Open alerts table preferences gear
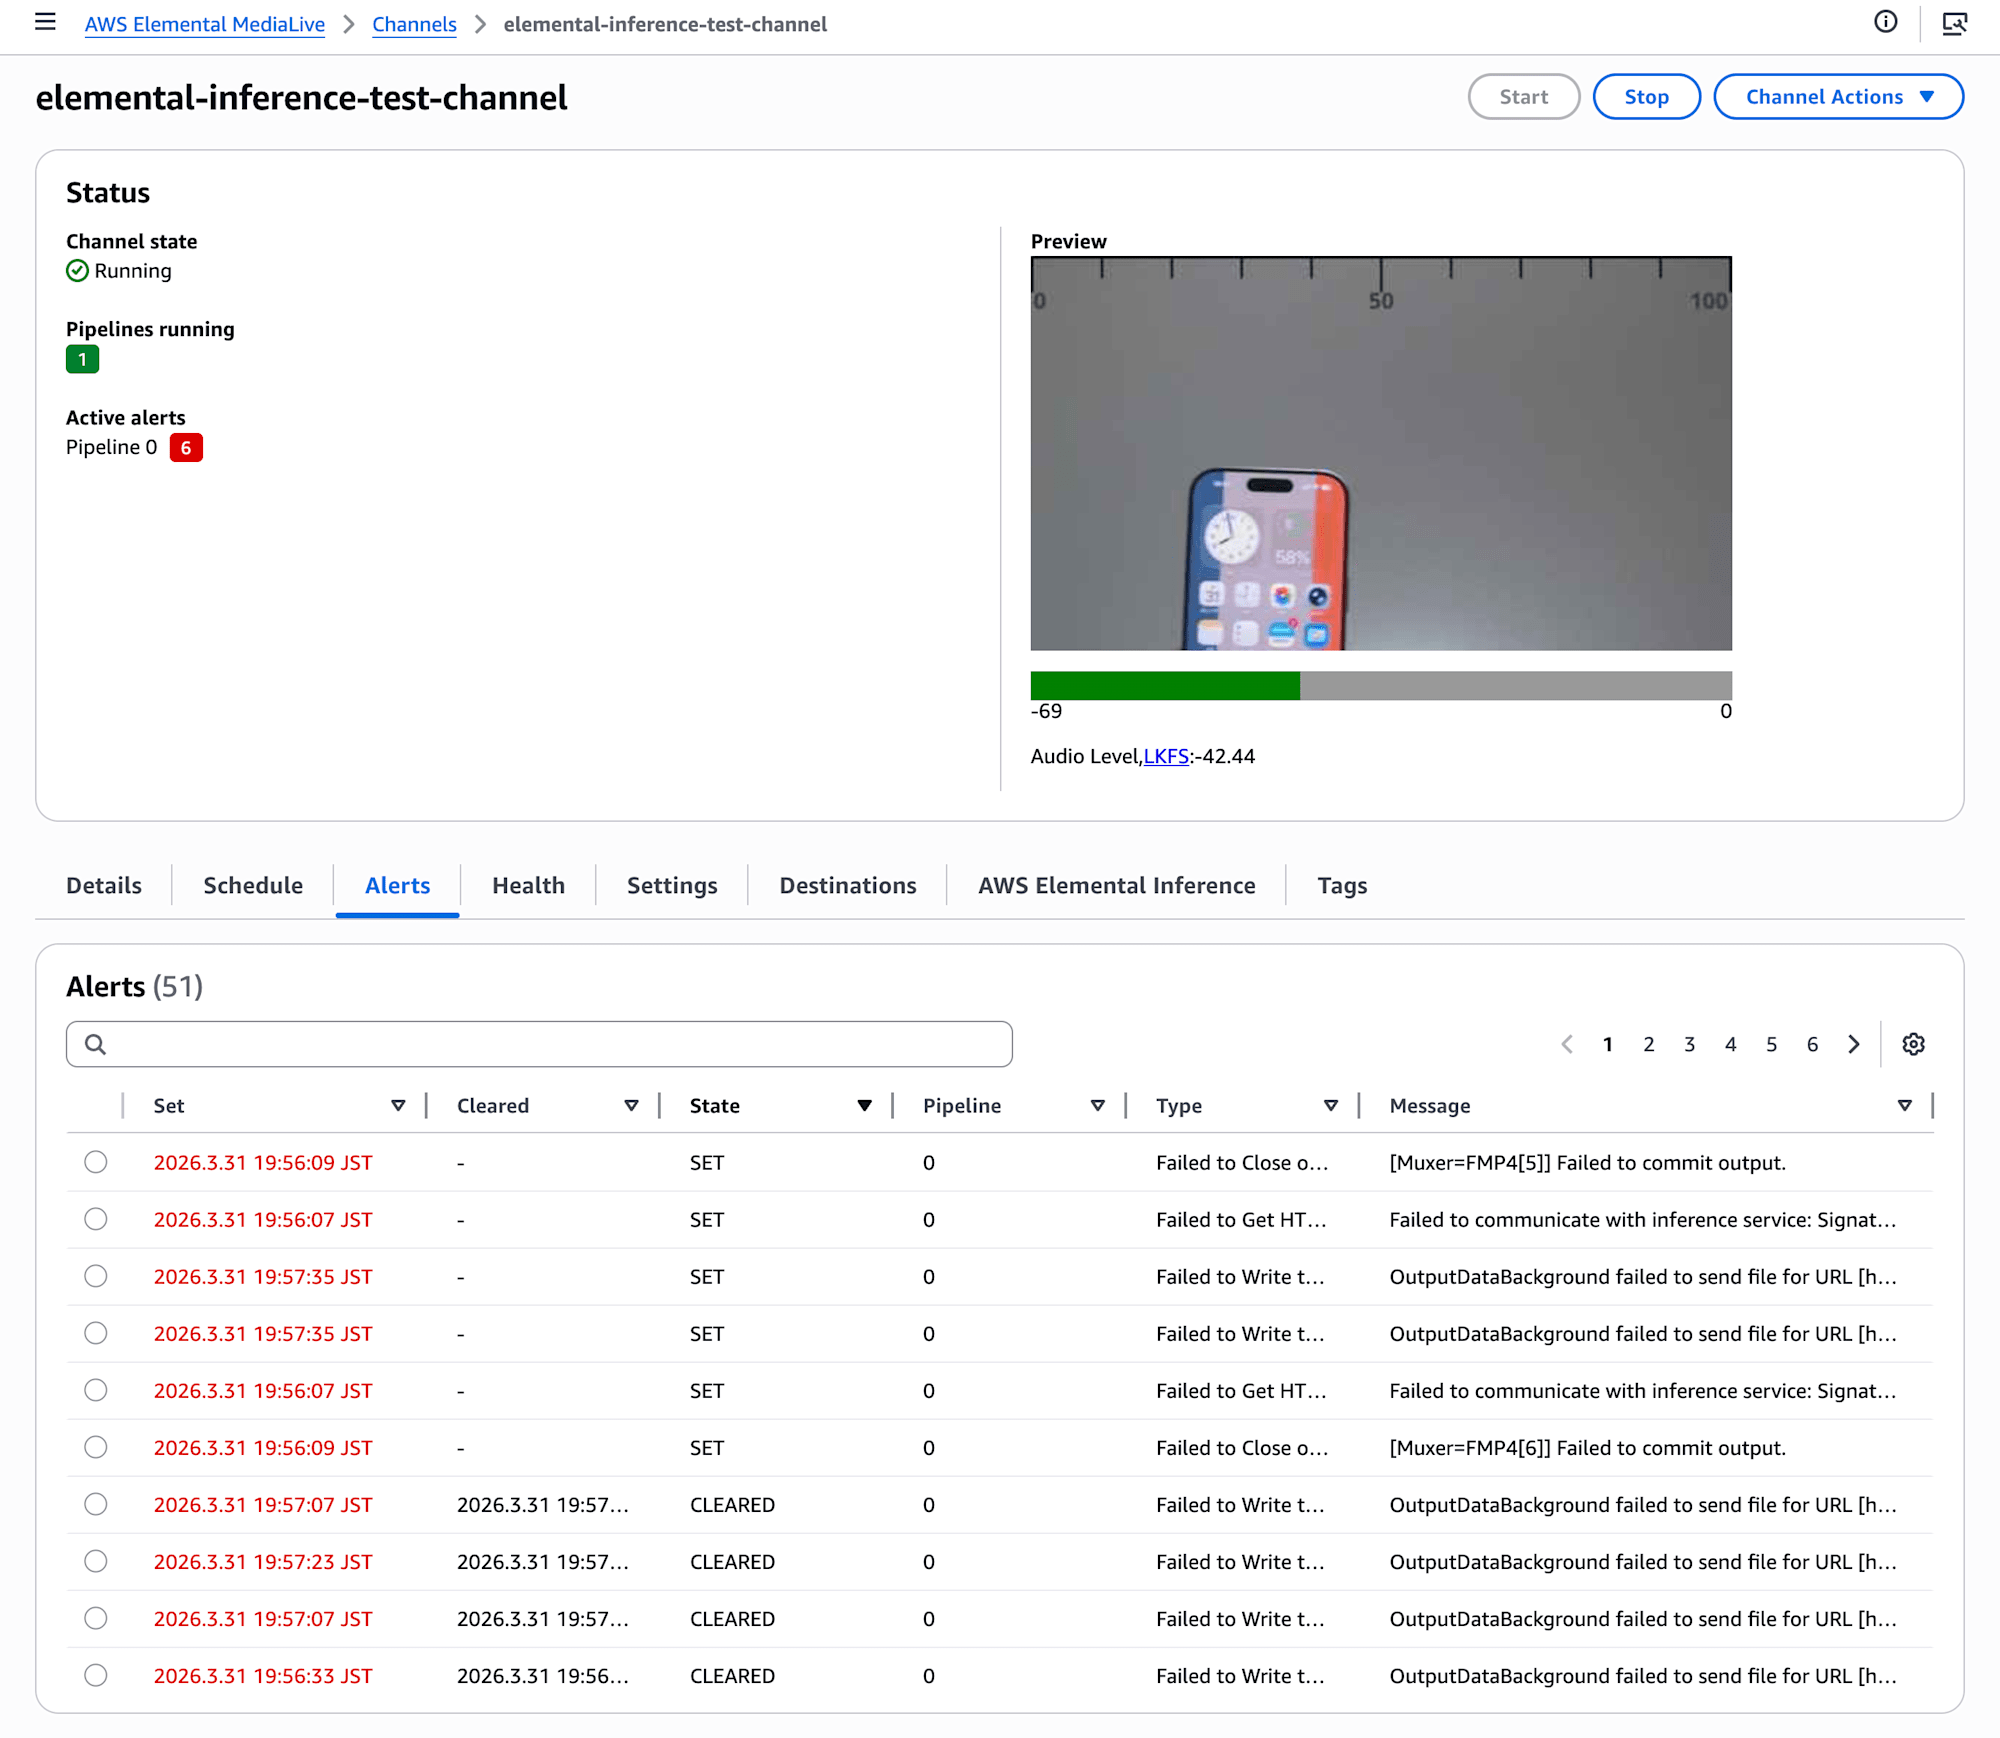 pos(1913,1044)
